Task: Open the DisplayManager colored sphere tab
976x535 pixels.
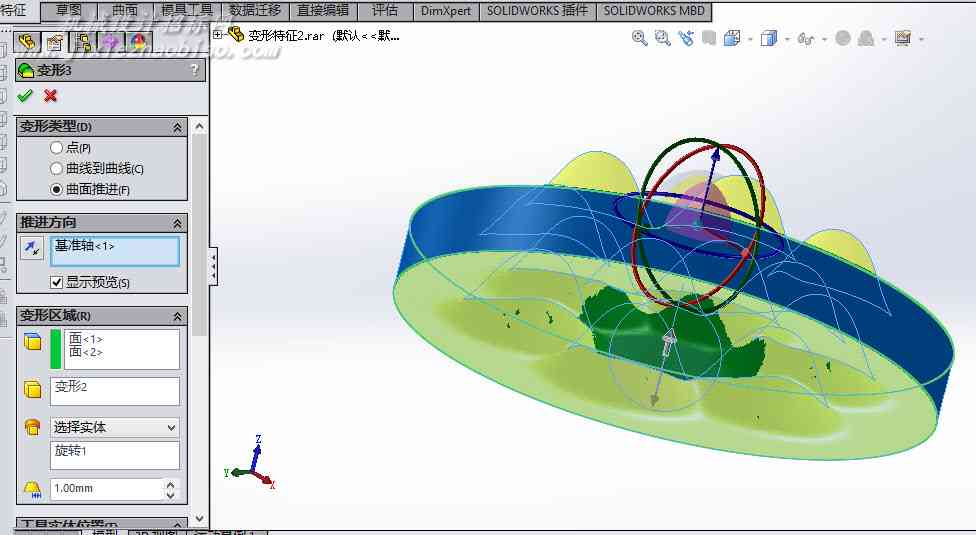Action: [x=138, y=42]
